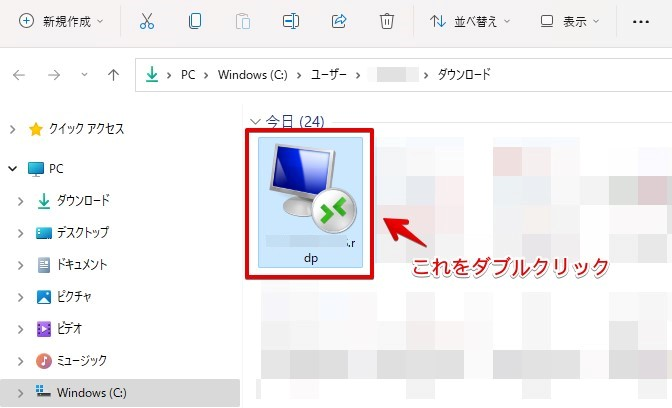Open the 新規作成 (New) menu
Screen dimensions: 672x408
61,21
